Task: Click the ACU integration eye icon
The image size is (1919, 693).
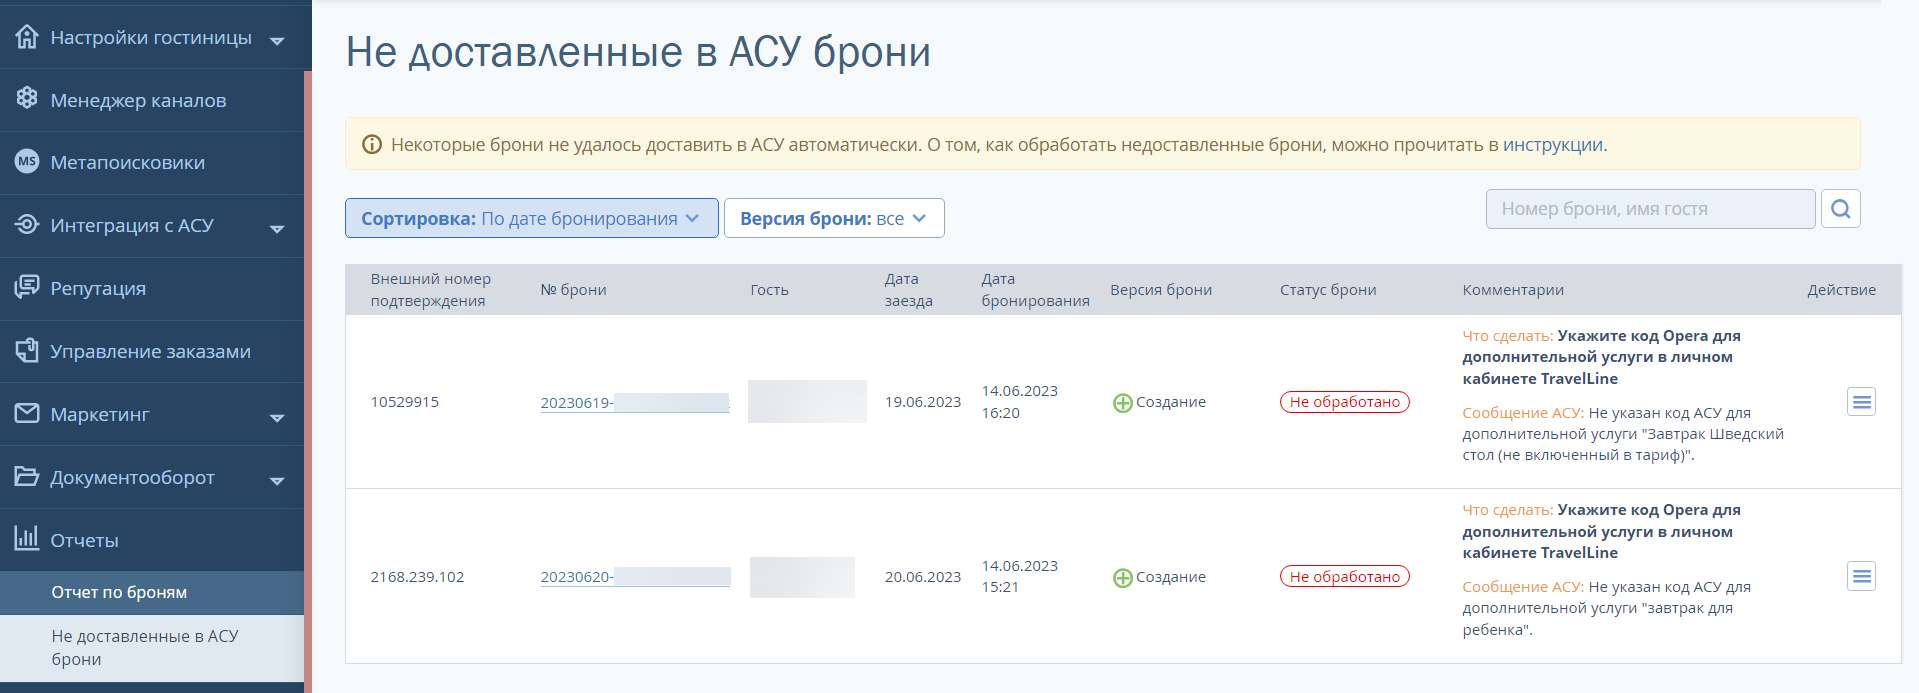Action: pyautogui.click(x=27, y=224)
